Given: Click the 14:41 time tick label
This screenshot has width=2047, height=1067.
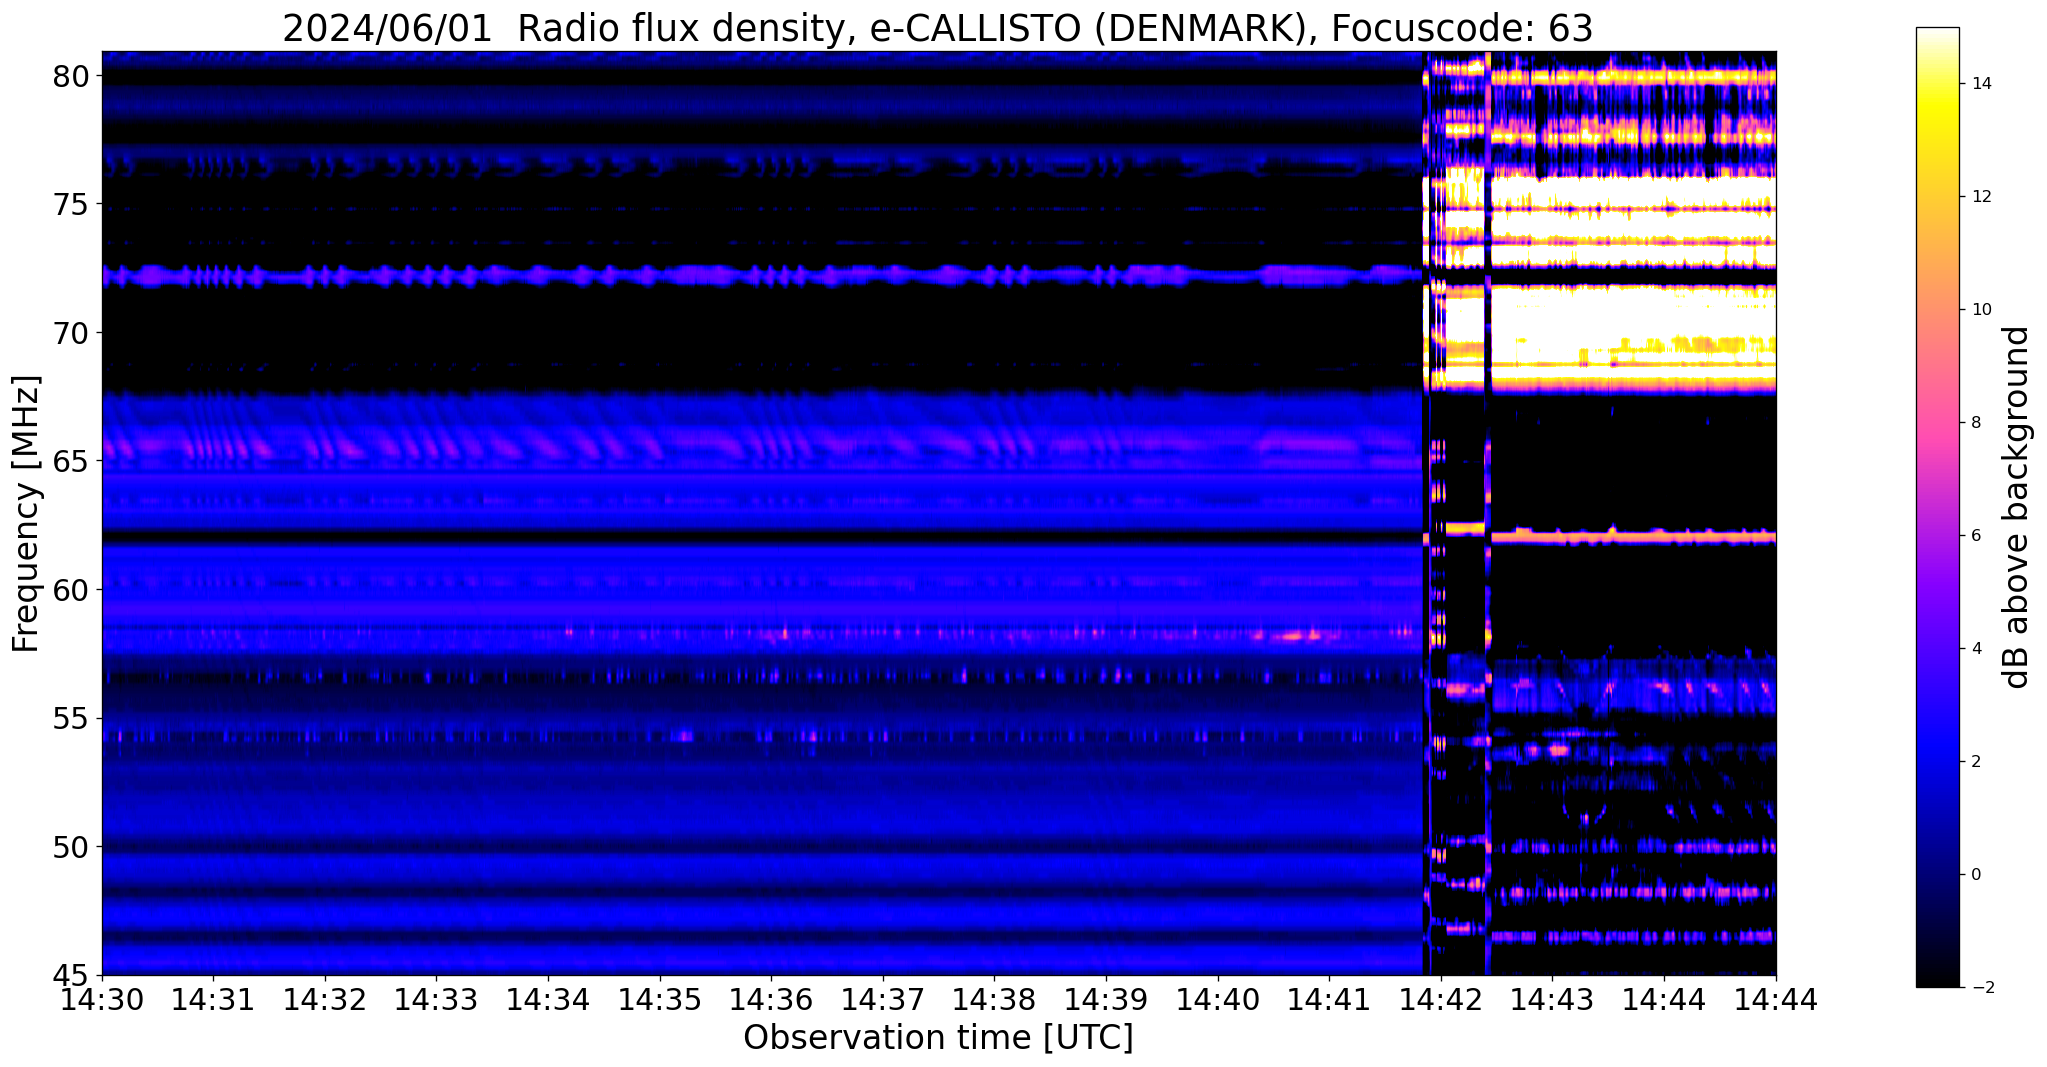Looking at the screenshot, I should pyautogui.click(x=1330, y=998).
